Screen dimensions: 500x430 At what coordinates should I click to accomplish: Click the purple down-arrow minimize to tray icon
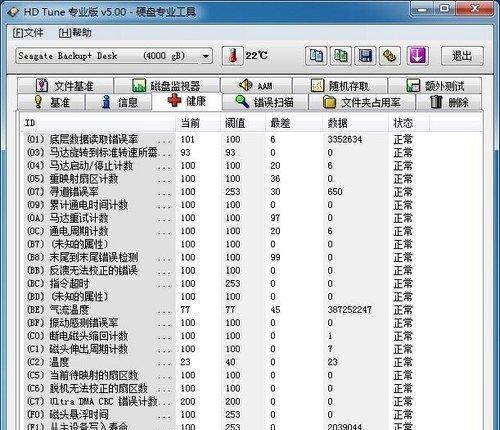point(418,56)
